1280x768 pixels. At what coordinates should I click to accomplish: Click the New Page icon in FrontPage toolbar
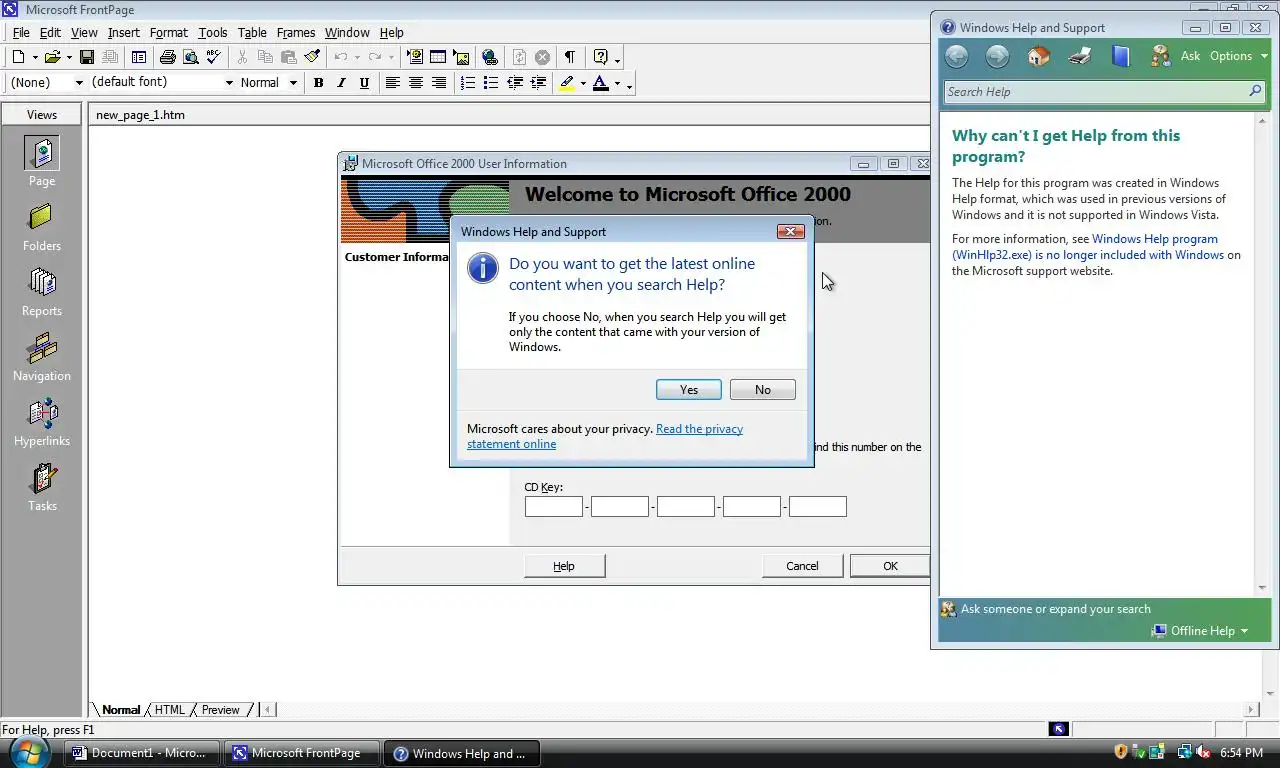pyautogui.click(x=18, y=57)
